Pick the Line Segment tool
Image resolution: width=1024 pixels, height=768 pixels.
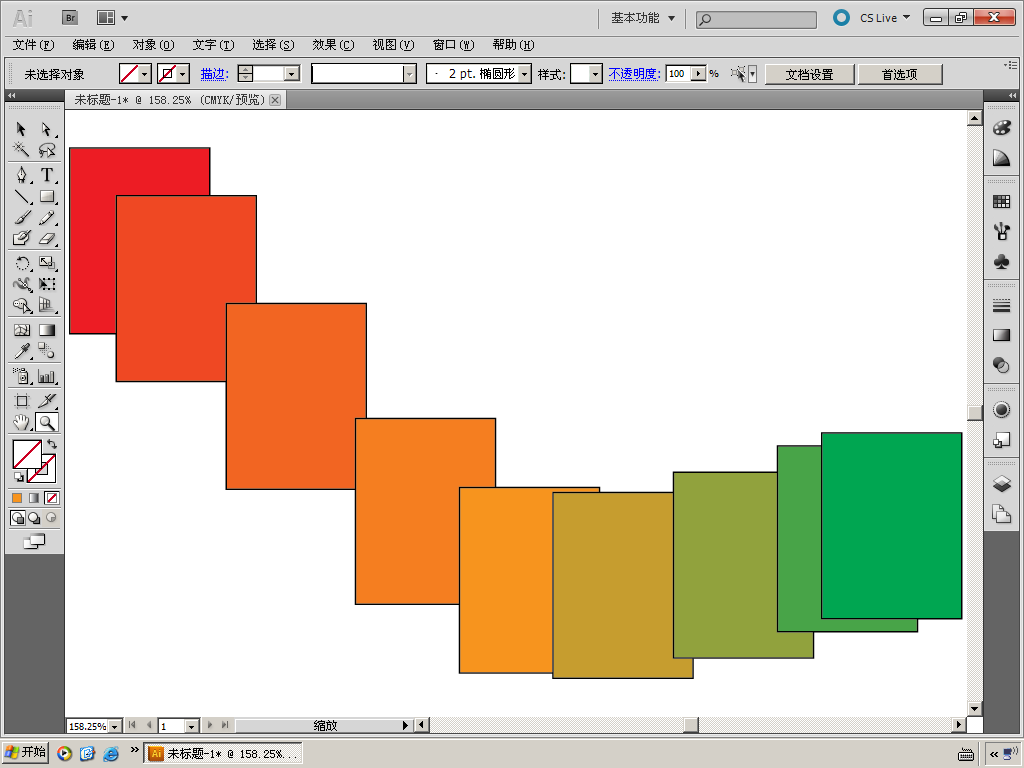pos(22,196)
